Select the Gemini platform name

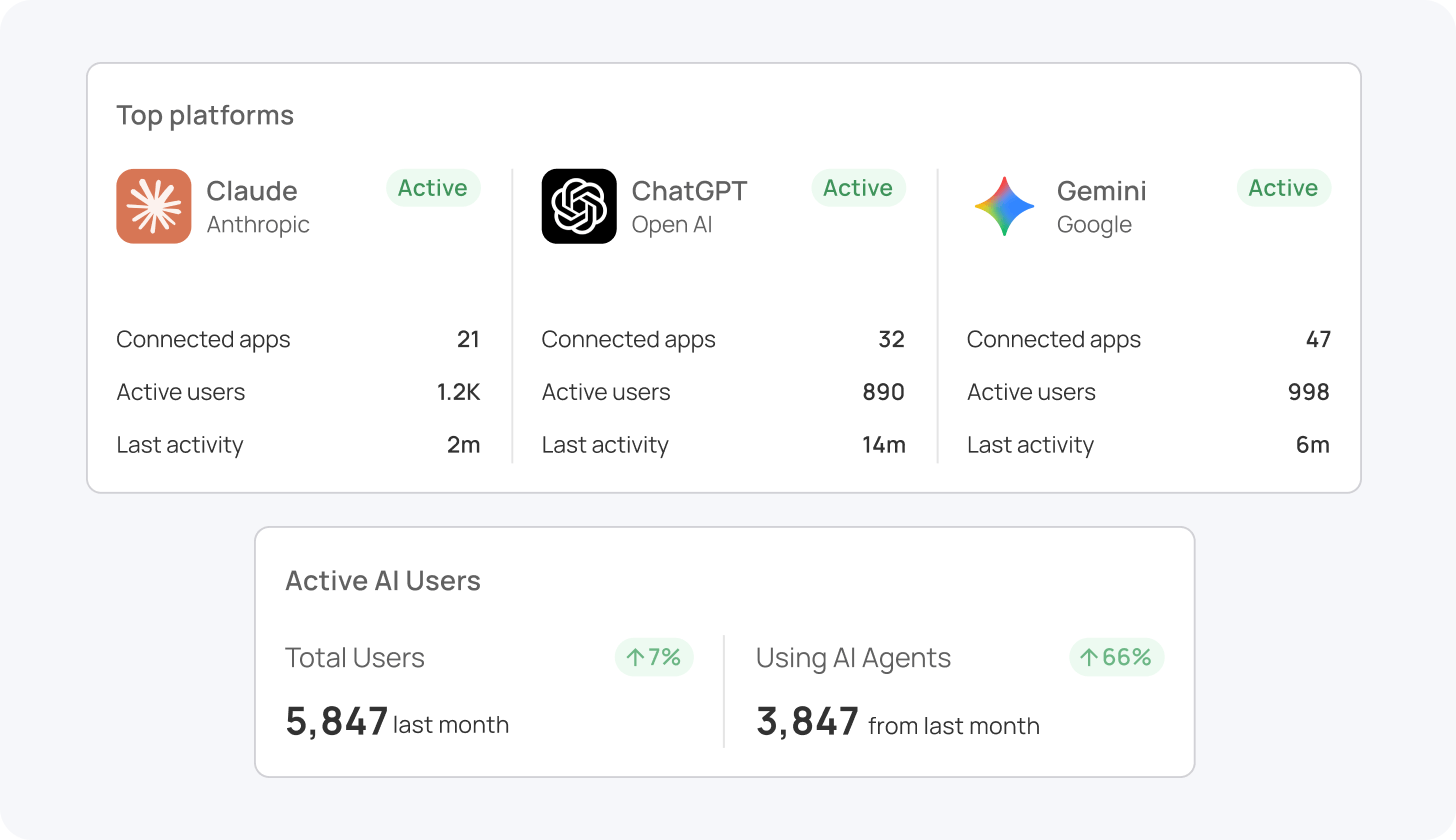1101,191
